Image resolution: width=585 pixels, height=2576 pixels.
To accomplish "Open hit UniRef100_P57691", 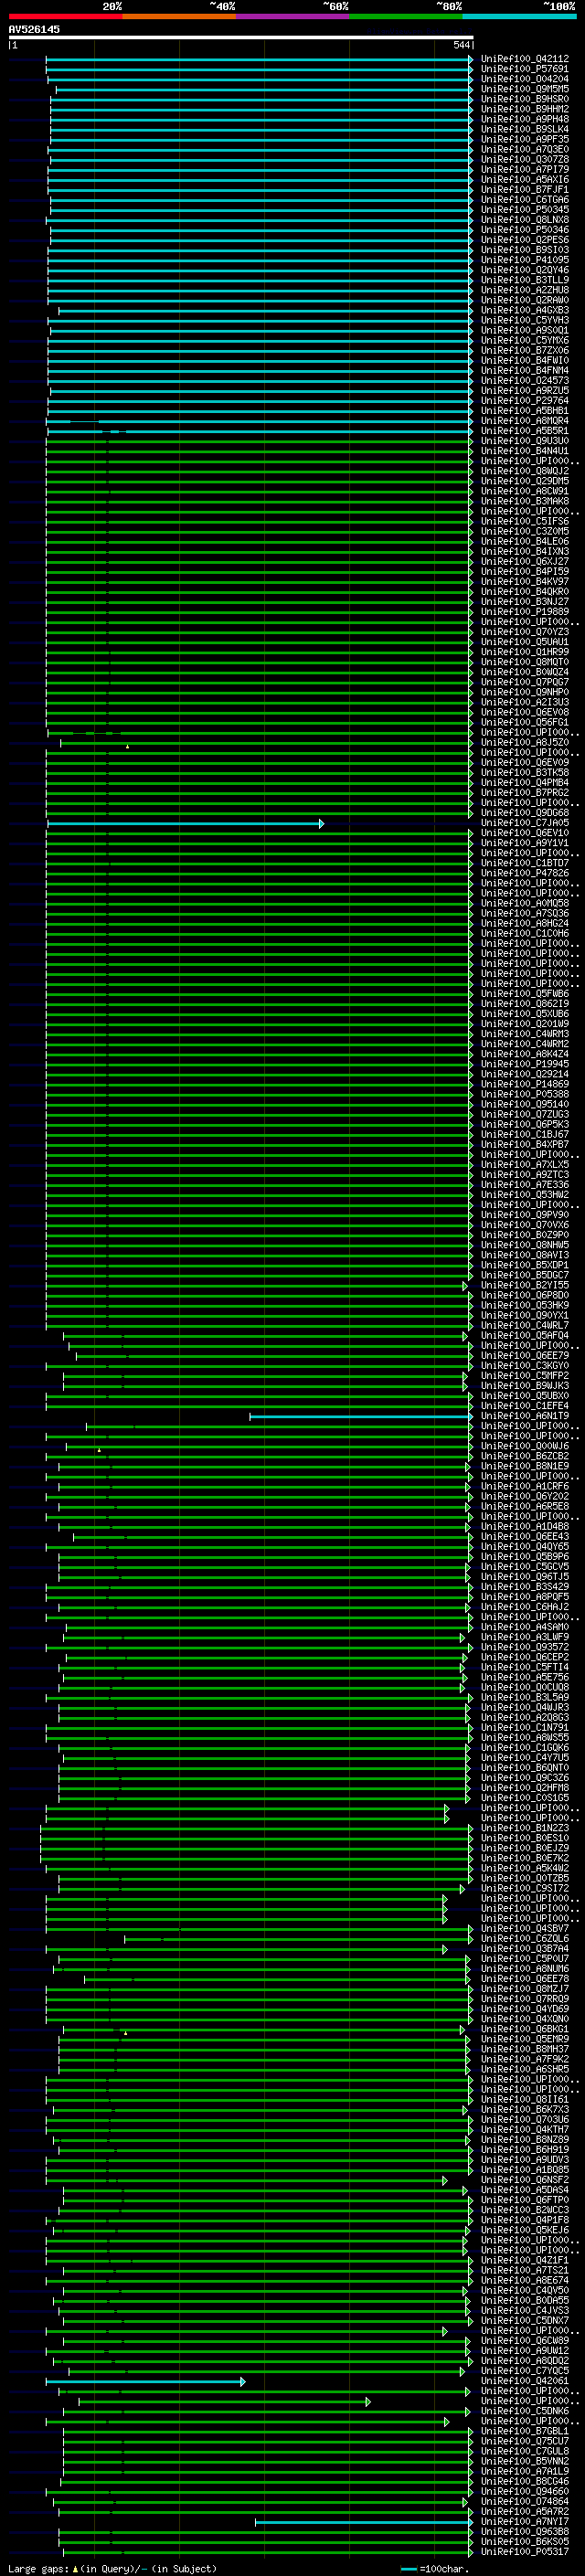I will click(525, 69).
